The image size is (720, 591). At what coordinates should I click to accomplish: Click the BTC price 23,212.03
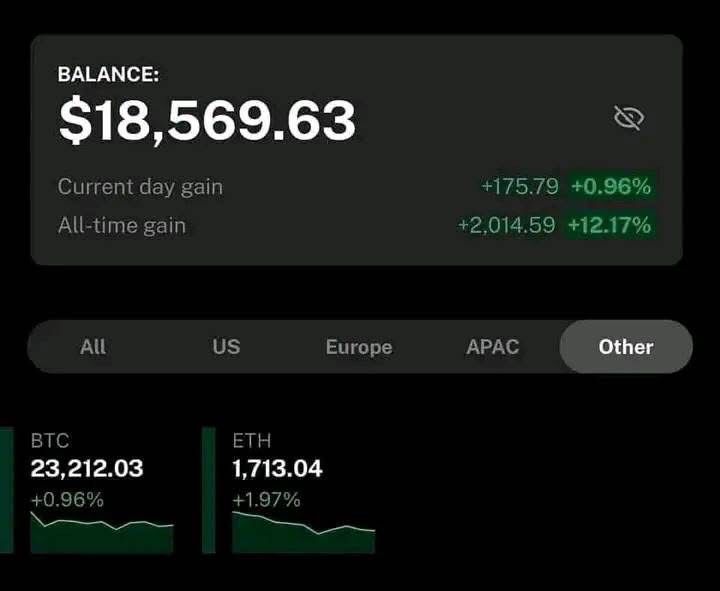pos(87,468)
